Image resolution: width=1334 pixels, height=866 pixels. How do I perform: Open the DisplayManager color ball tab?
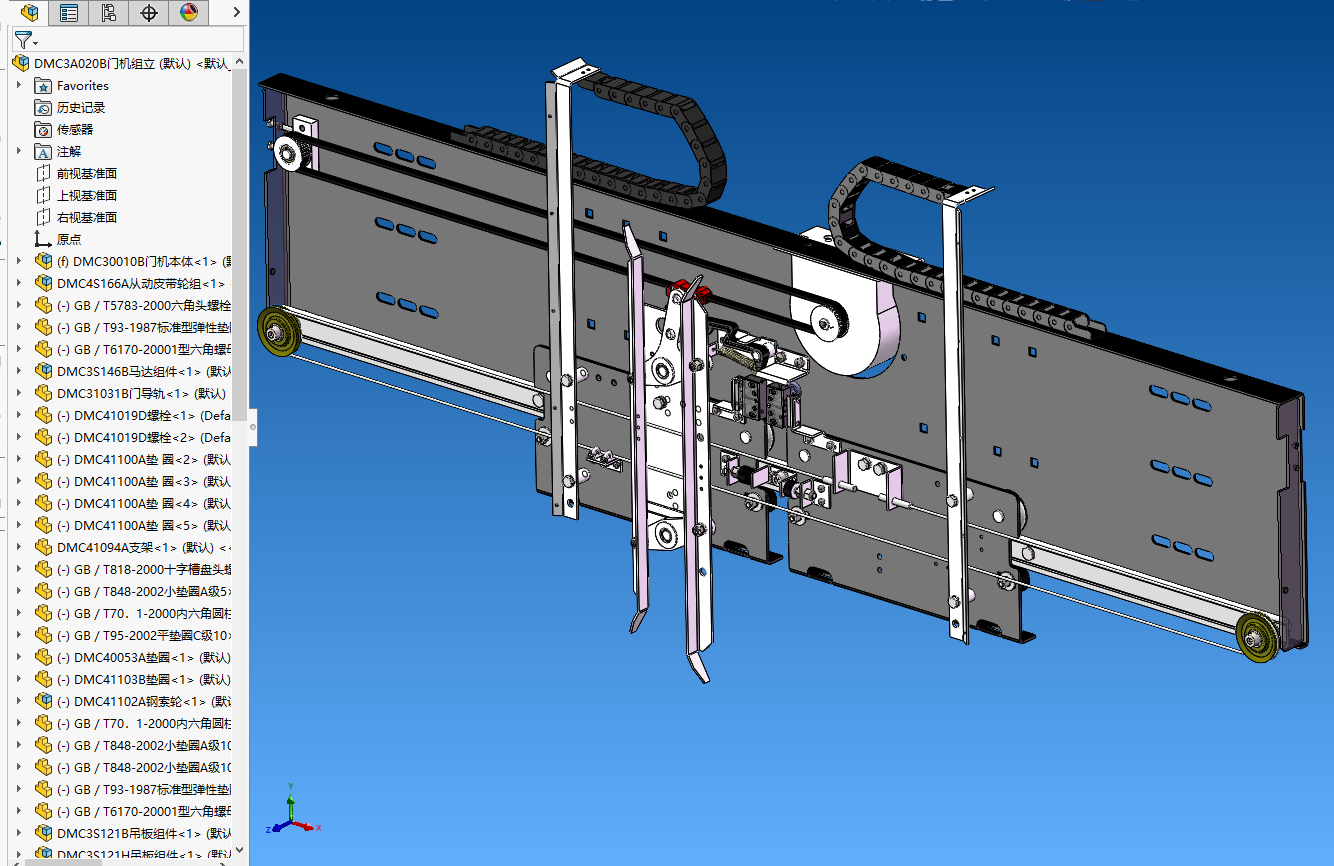point(189,13)
